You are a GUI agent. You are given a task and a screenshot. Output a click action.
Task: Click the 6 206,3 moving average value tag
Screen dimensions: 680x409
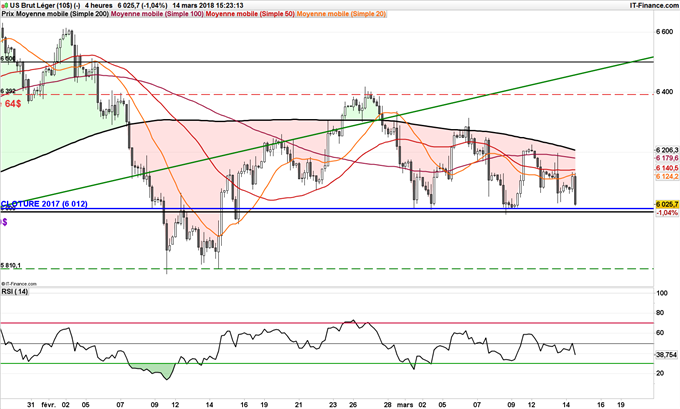[x=667, y=150]
